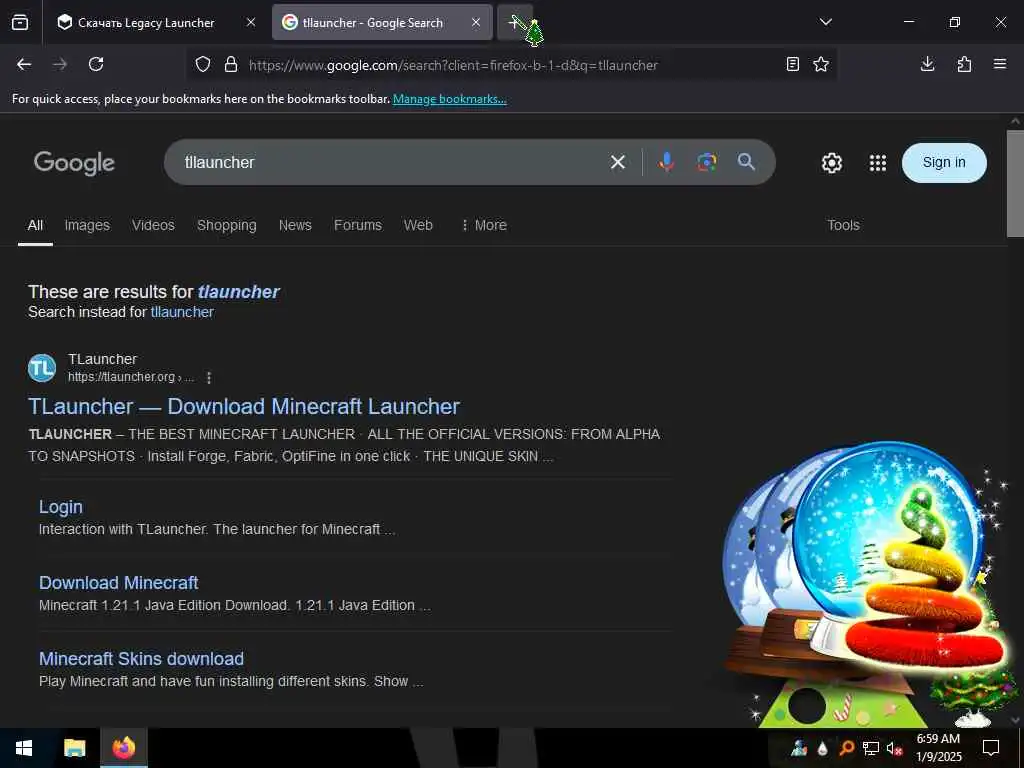Switch to Скачать Legacy Launcher tab
This screenshot has height=768, width=1024.
click(x=146, y=22)
